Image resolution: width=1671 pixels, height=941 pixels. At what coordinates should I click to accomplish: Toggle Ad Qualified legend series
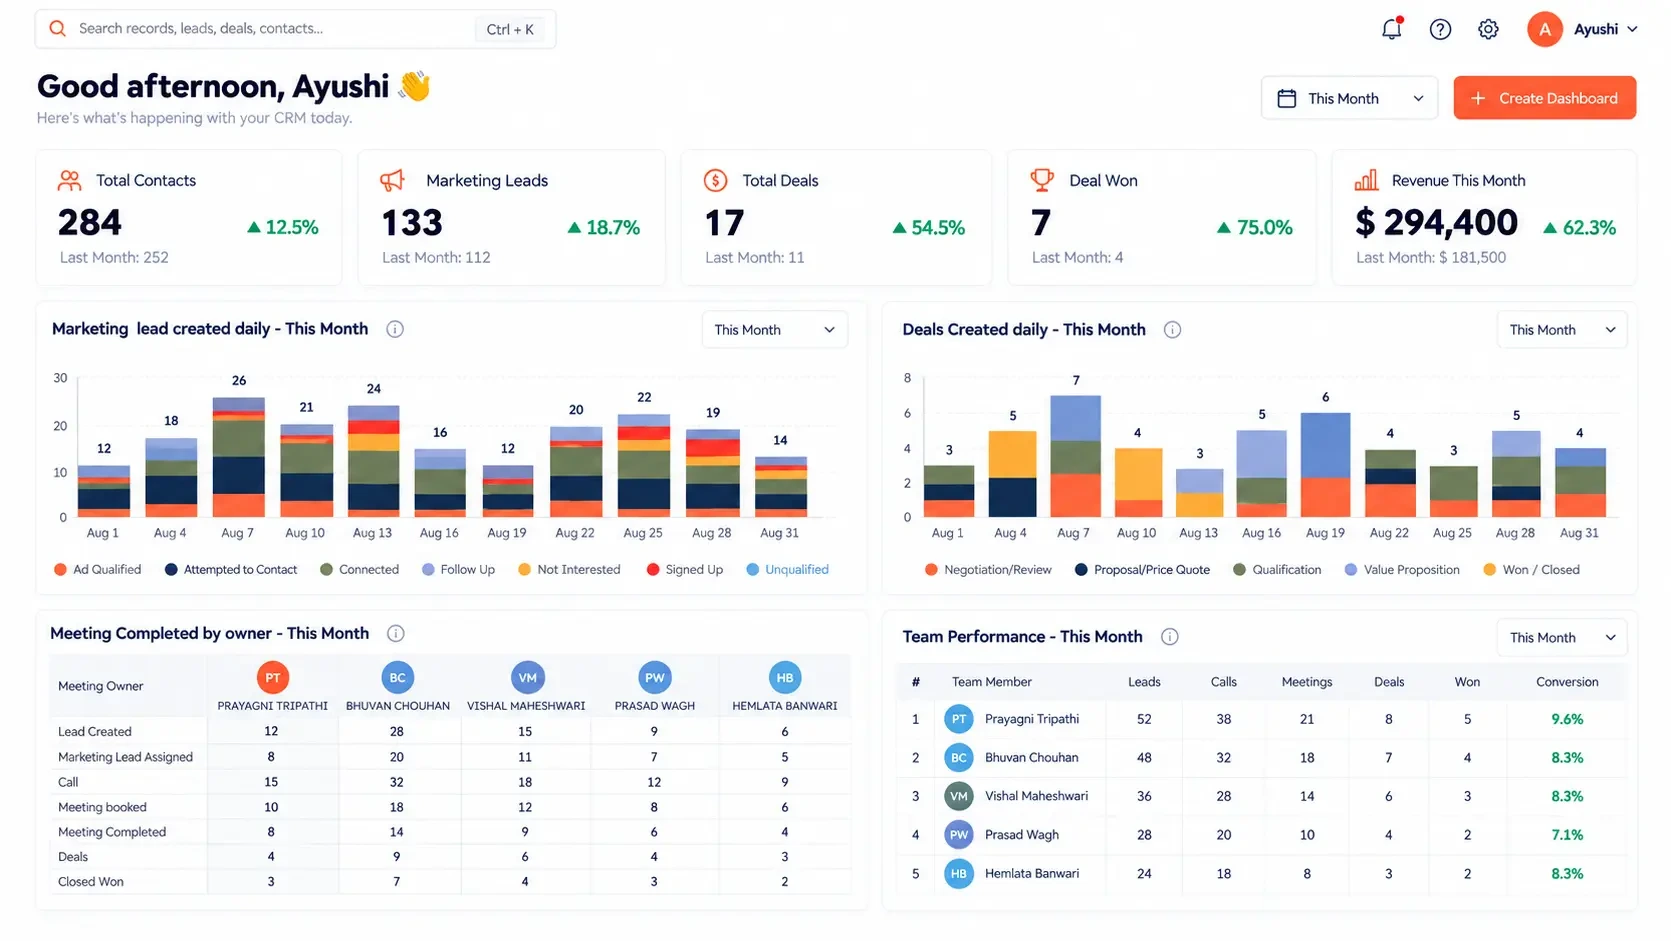[x=97, y=570]
